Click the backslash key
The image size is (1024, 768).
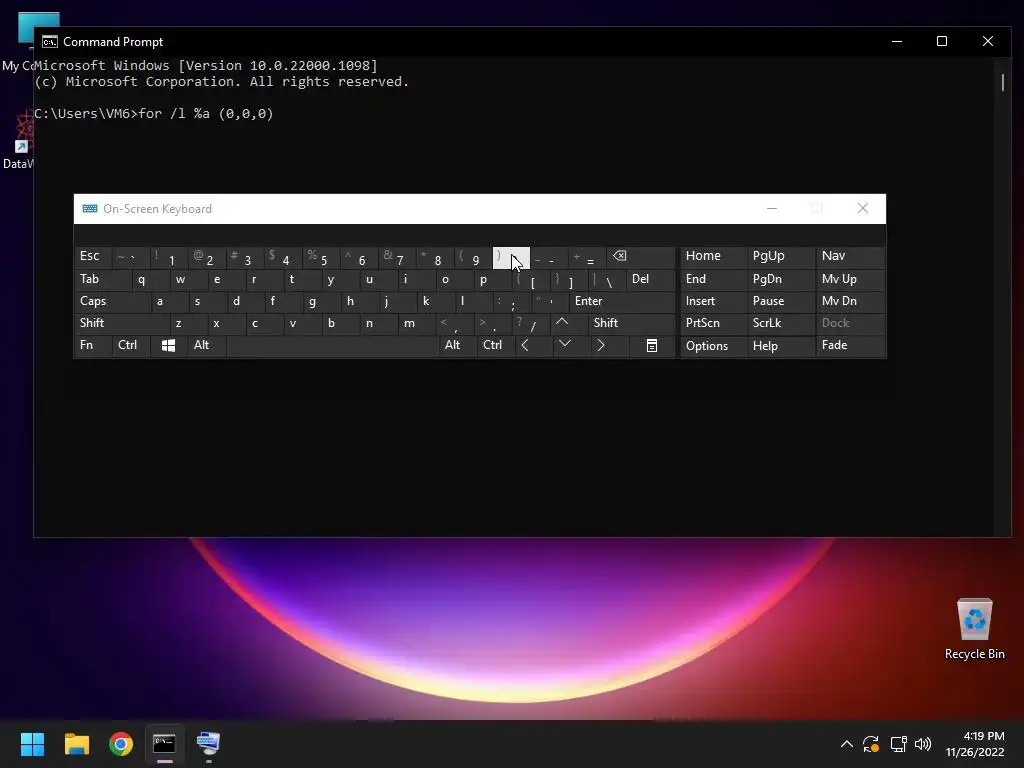pos(607,279)
